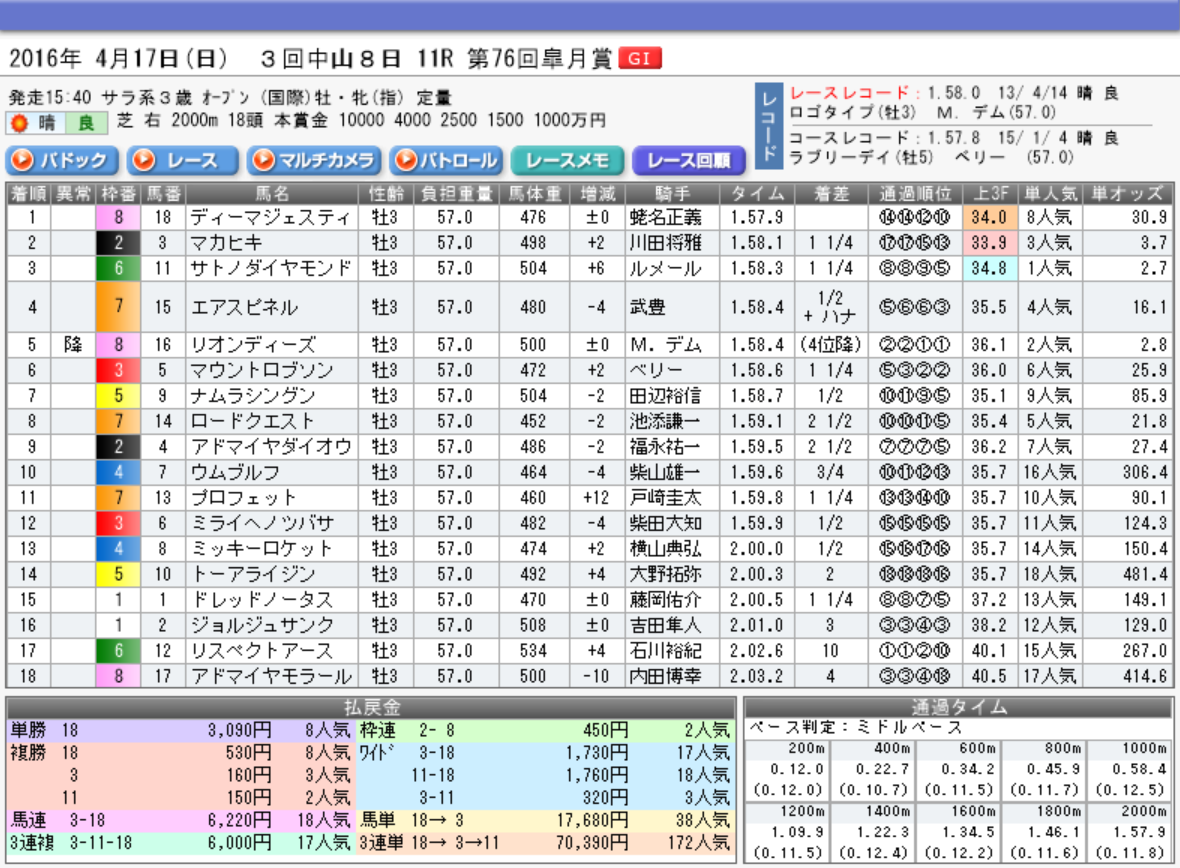
Task: Click the vertical レコード label
Action: (x=768, y=125)
